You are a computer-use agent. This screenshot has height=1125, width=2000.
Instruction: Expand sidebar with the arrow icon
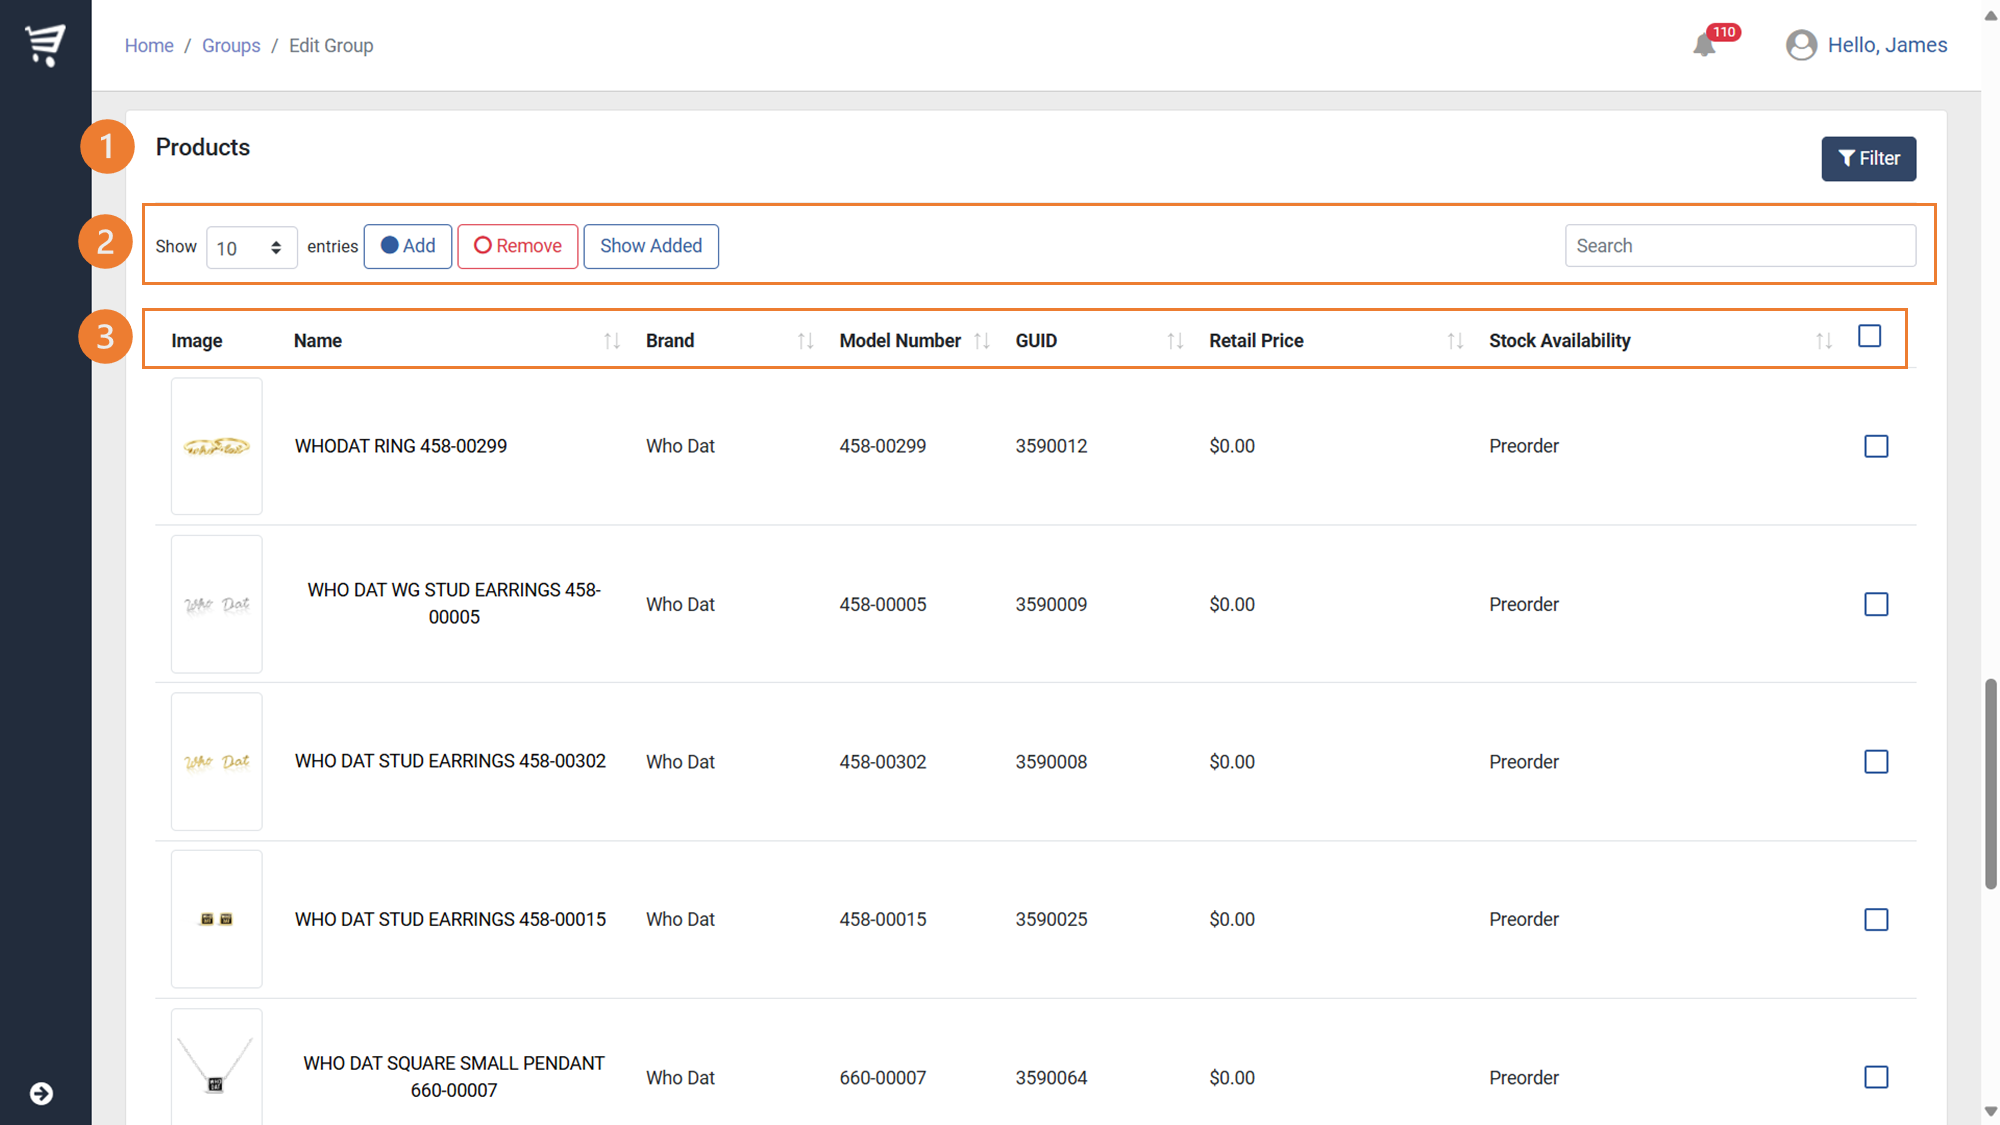pyautogui.click(x=41, y=1093)
